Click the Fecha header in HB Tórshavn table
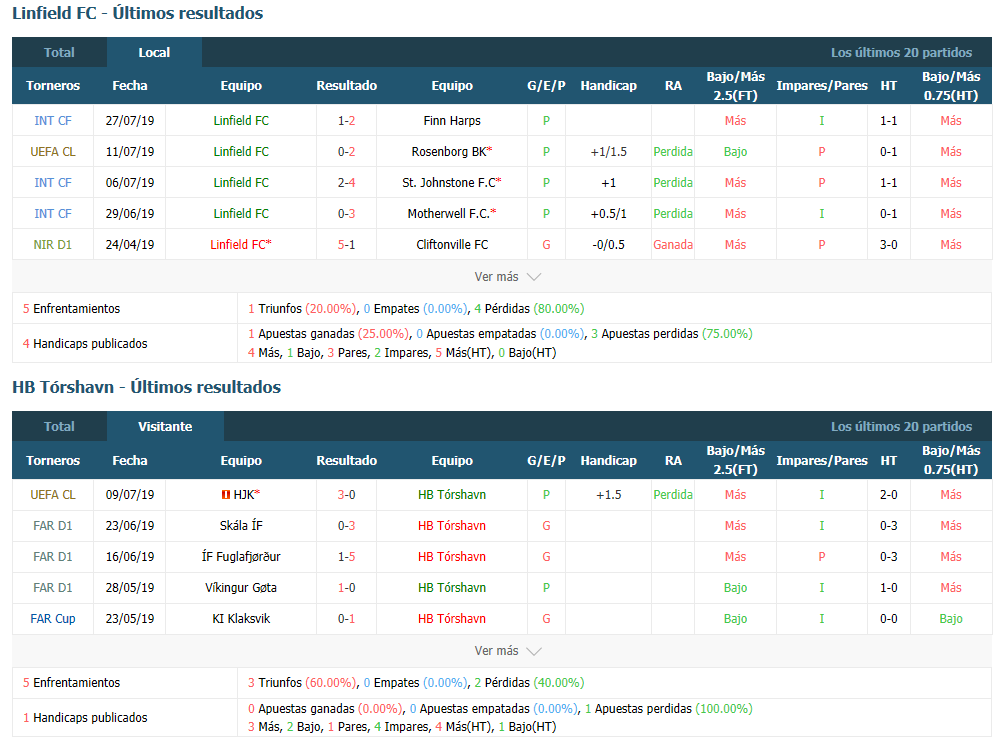 pos(129,461)
